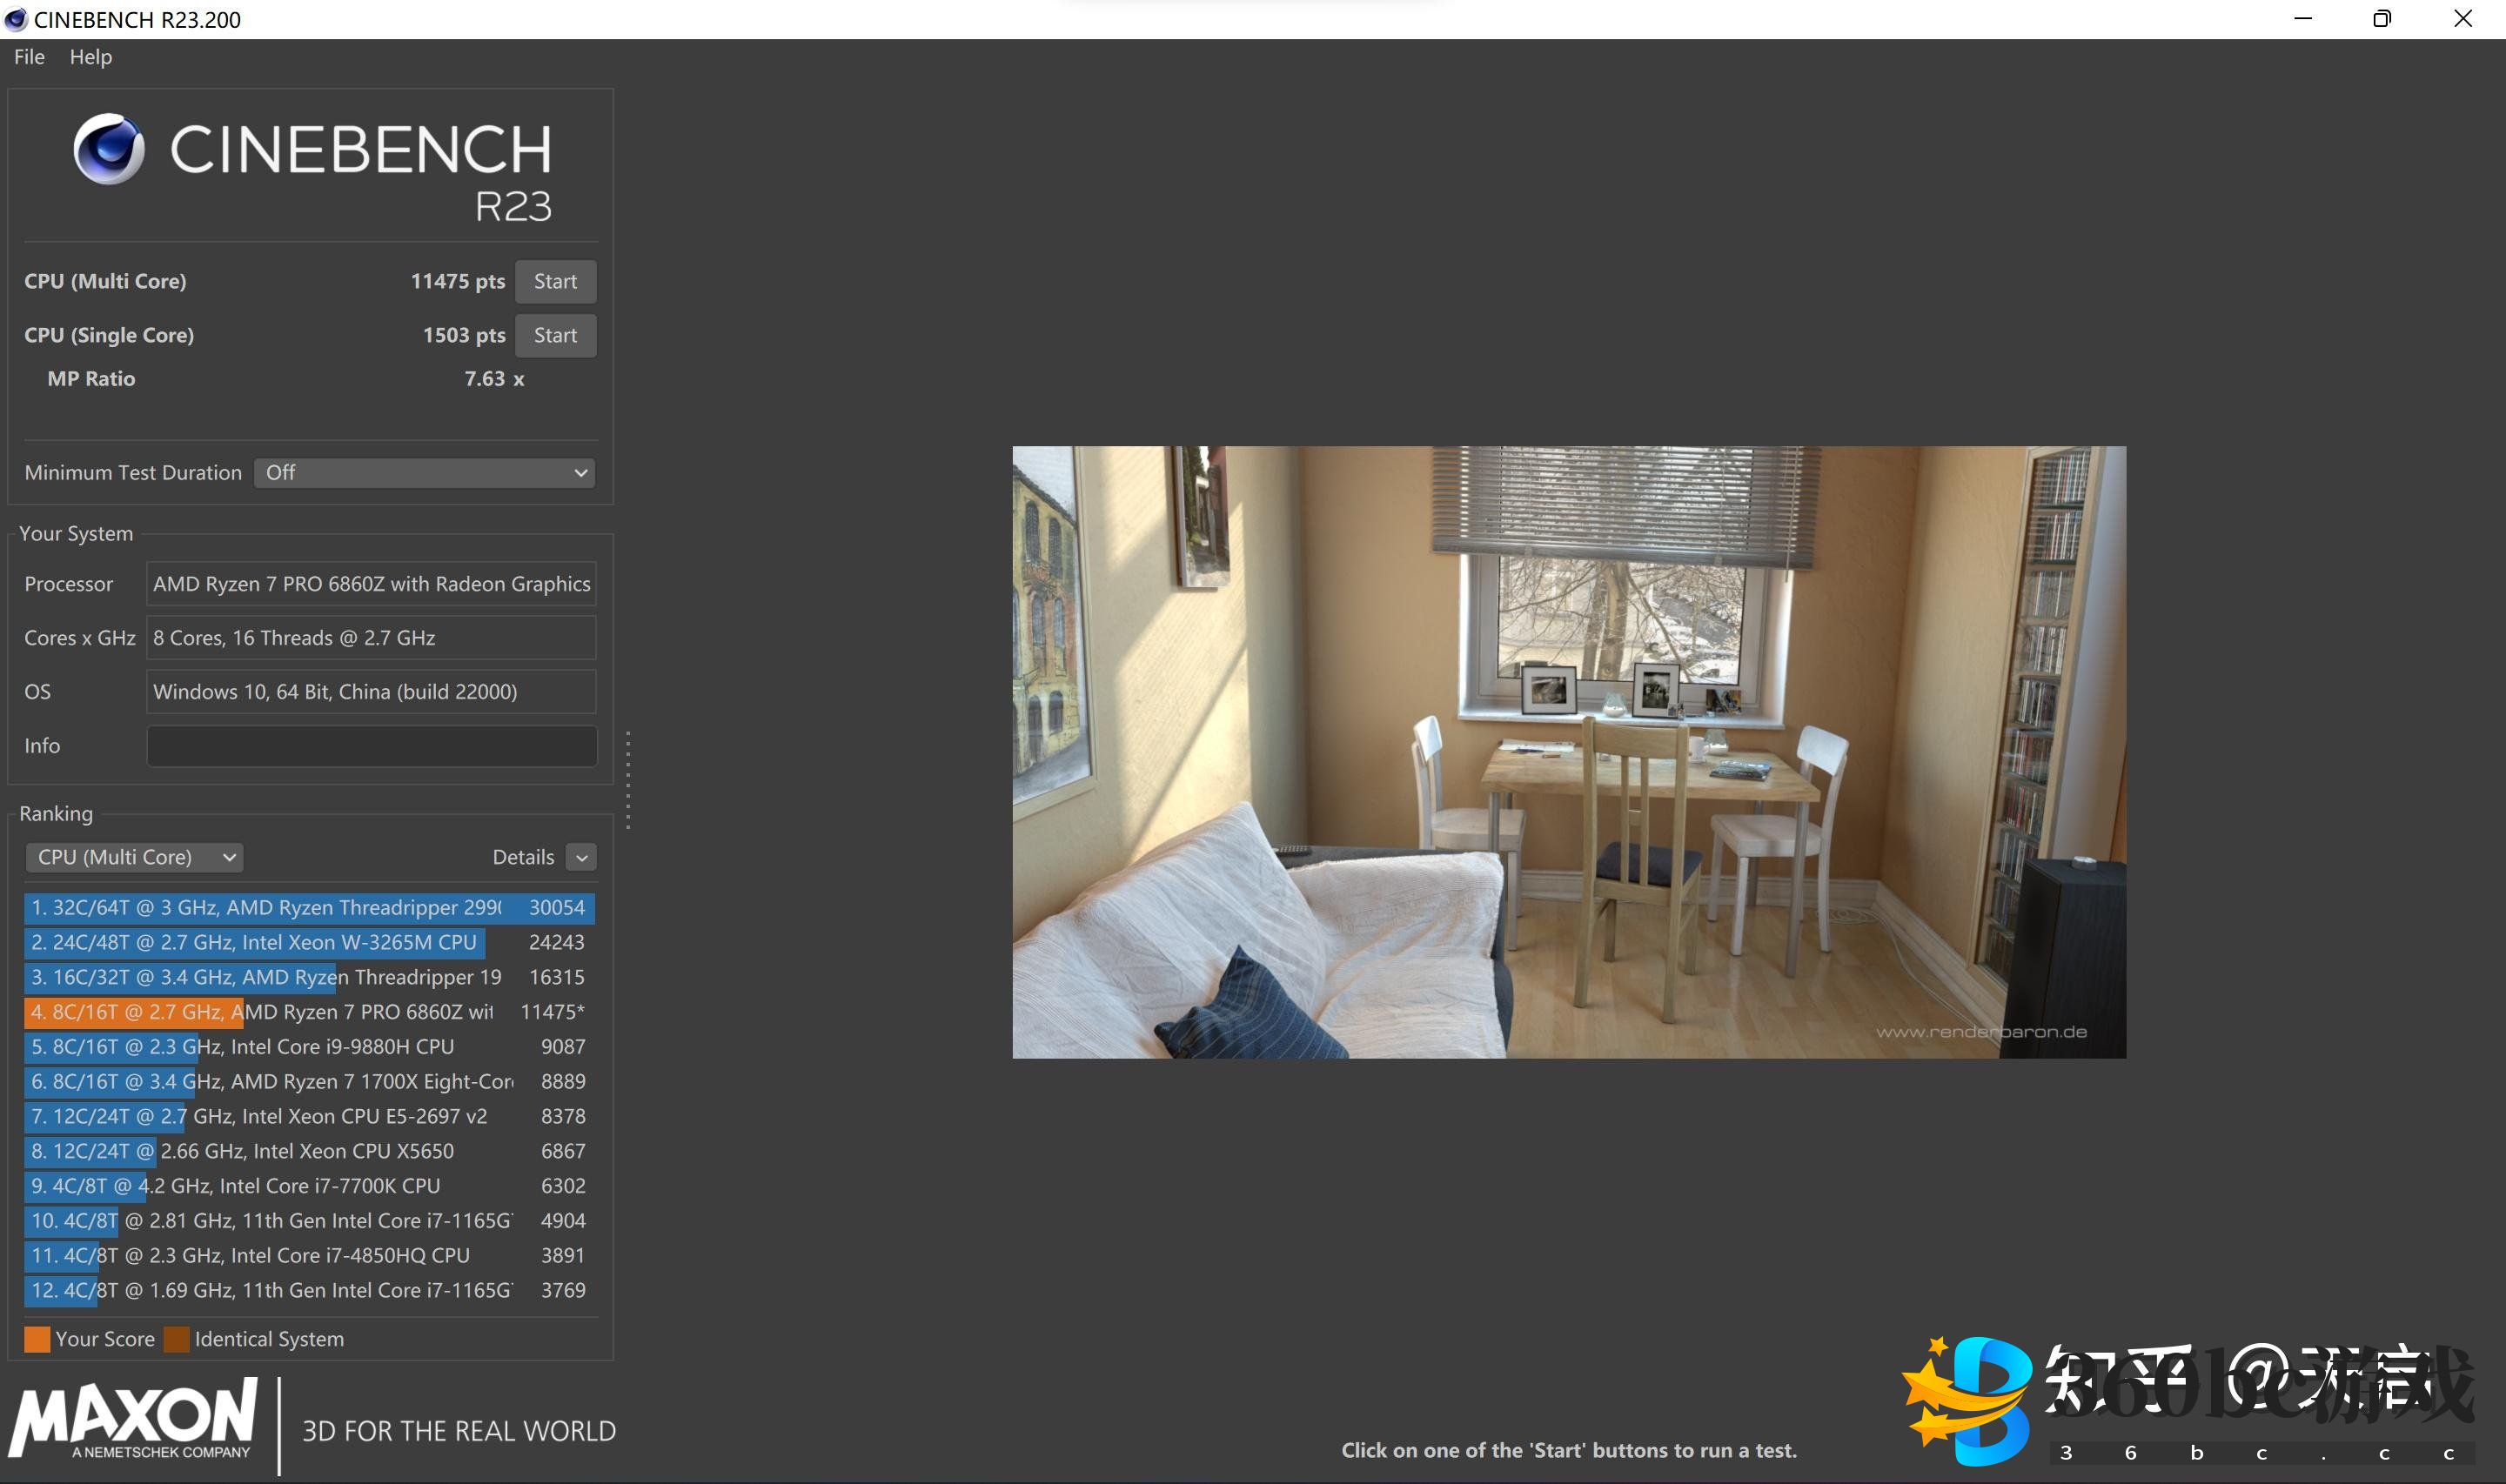
Task: Select the Ryzen 7 PRO 6860Z ranking row
Action: (308, 1012)
